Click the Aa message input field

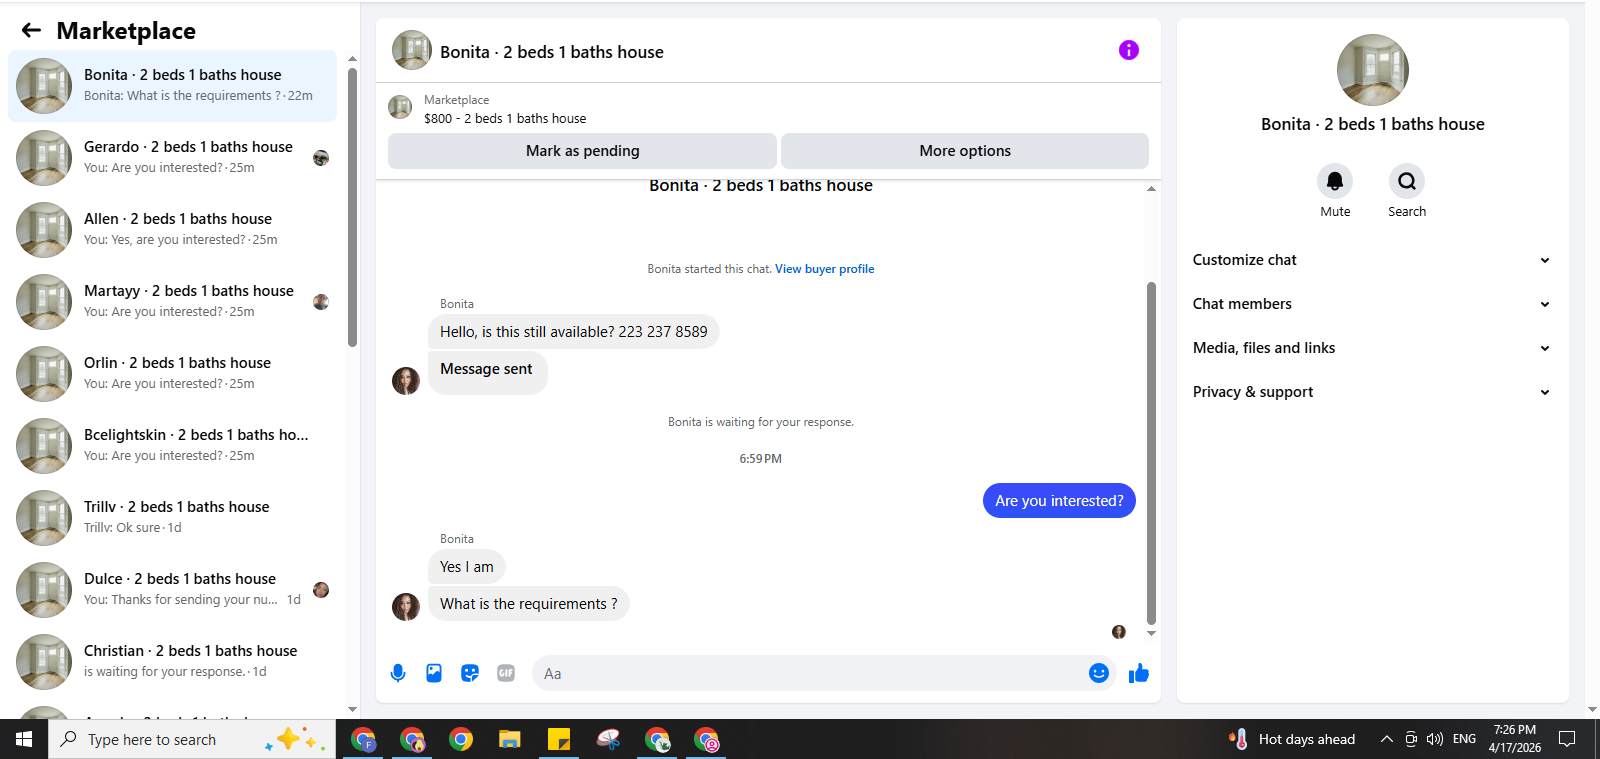tap(810, 673)
